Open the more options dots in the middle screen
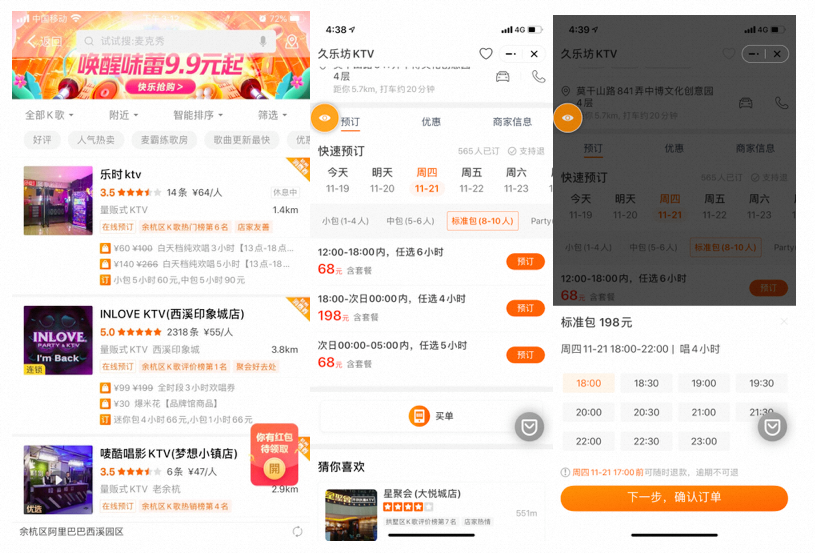The height and width of the screenshot is (553, 815). pyautogui.click(x=510, y=54)
